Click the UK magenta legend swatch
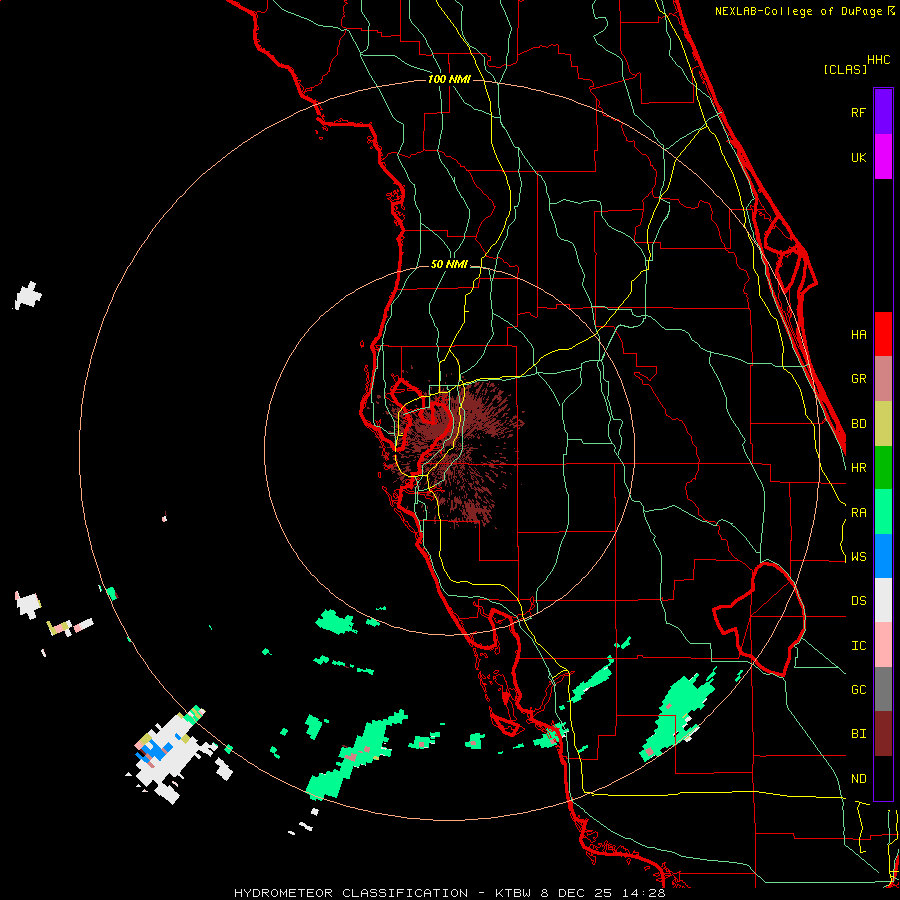Viewport: 900px width, 900px height. pos(883,156)
